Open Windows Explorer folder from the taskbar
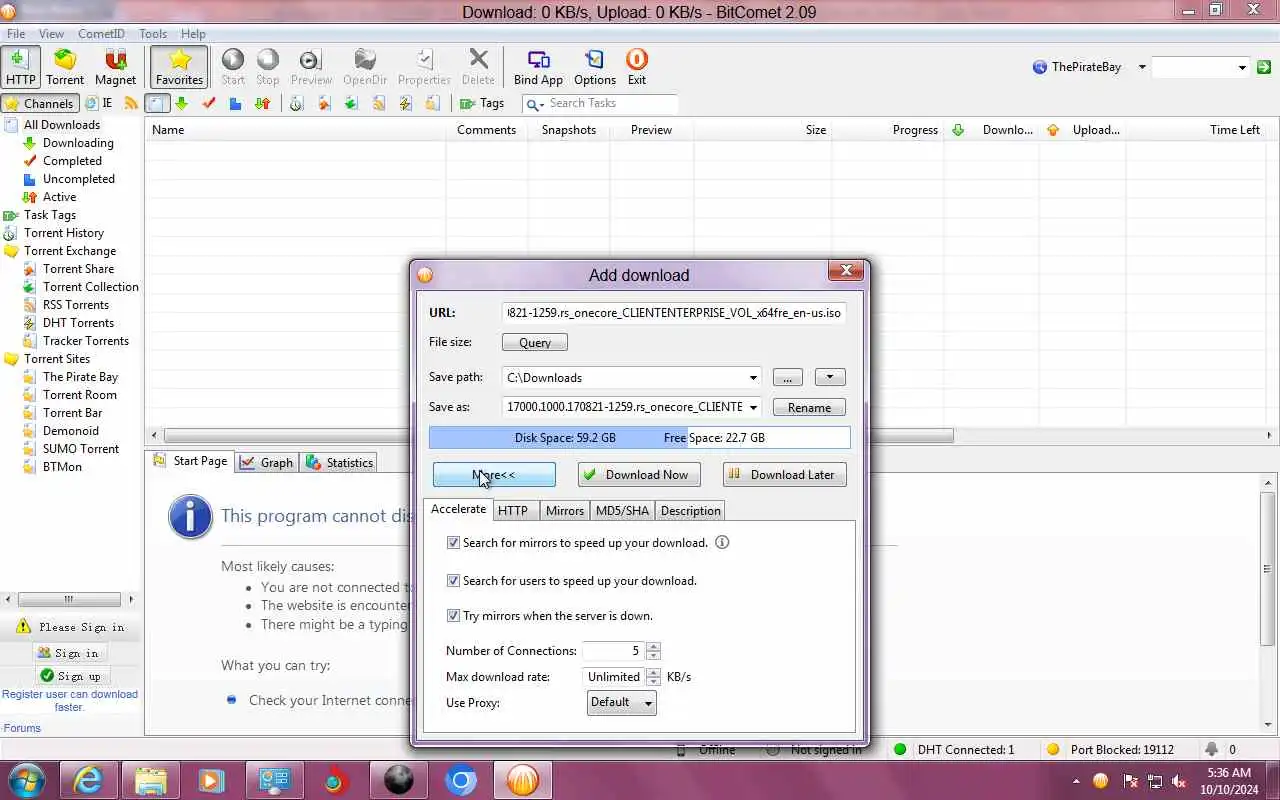The width and height of the screenshot is (1280, 800). coord(150,780)
